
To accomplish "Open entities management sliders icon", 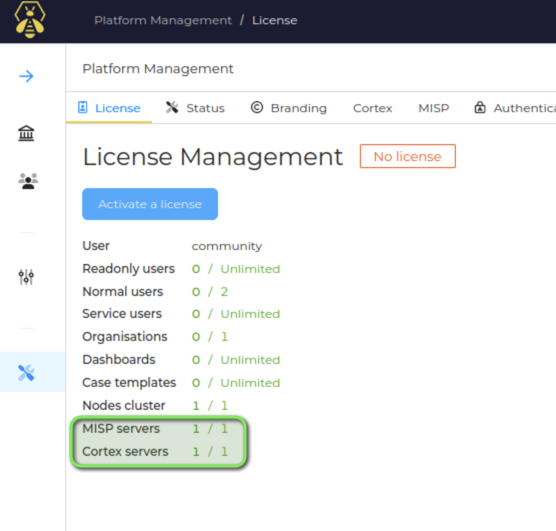I will (x=26, y=277).
